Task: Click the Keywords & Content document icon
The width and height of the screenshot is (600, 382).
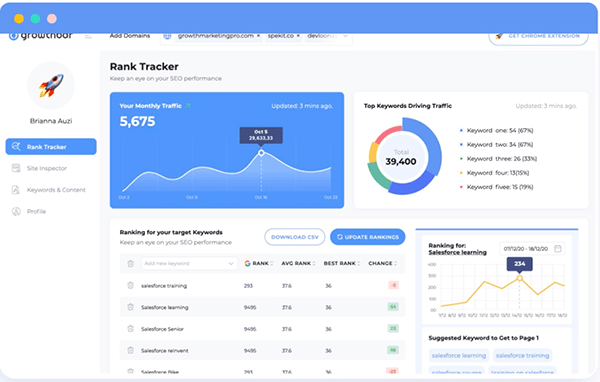Action: point(16,189)
